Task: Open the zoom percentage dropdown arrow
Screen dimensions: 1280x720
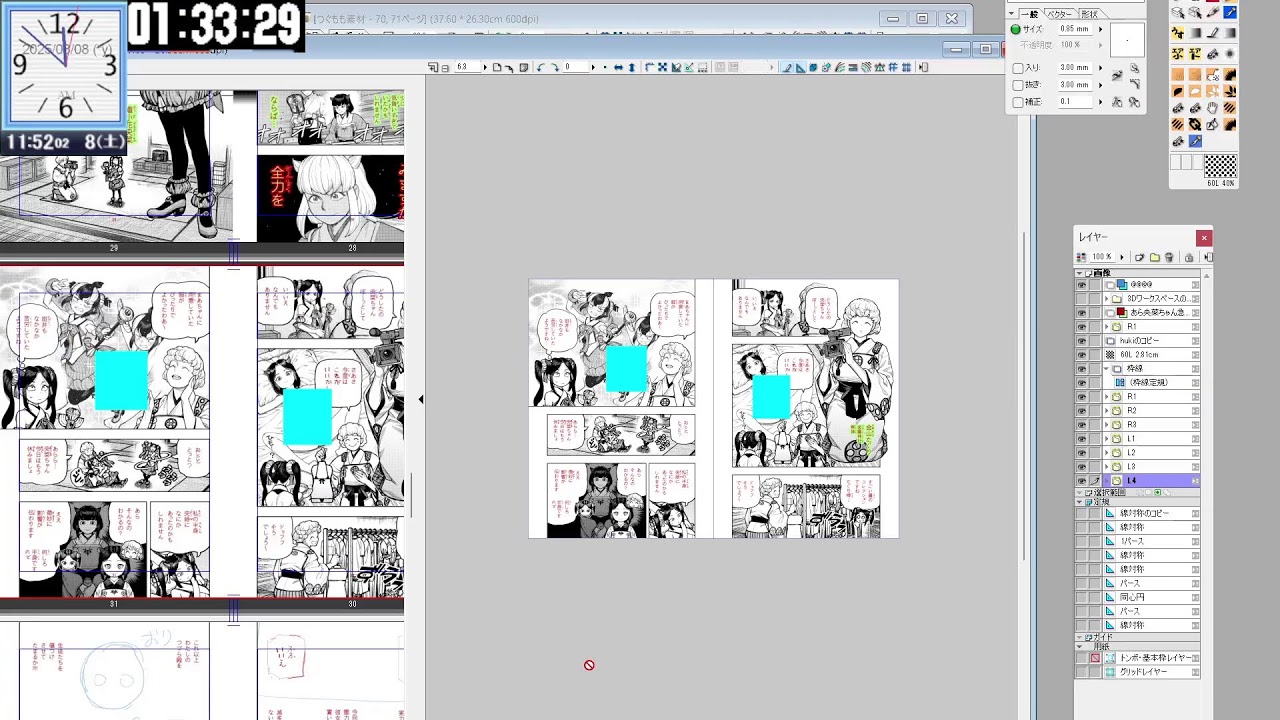Action: click(x=485, y=68)
